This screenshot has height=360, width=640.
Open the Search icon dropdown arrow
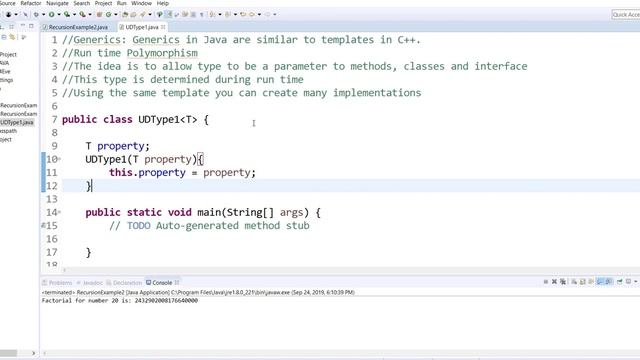pyautogui.click(x=150, y=14)
